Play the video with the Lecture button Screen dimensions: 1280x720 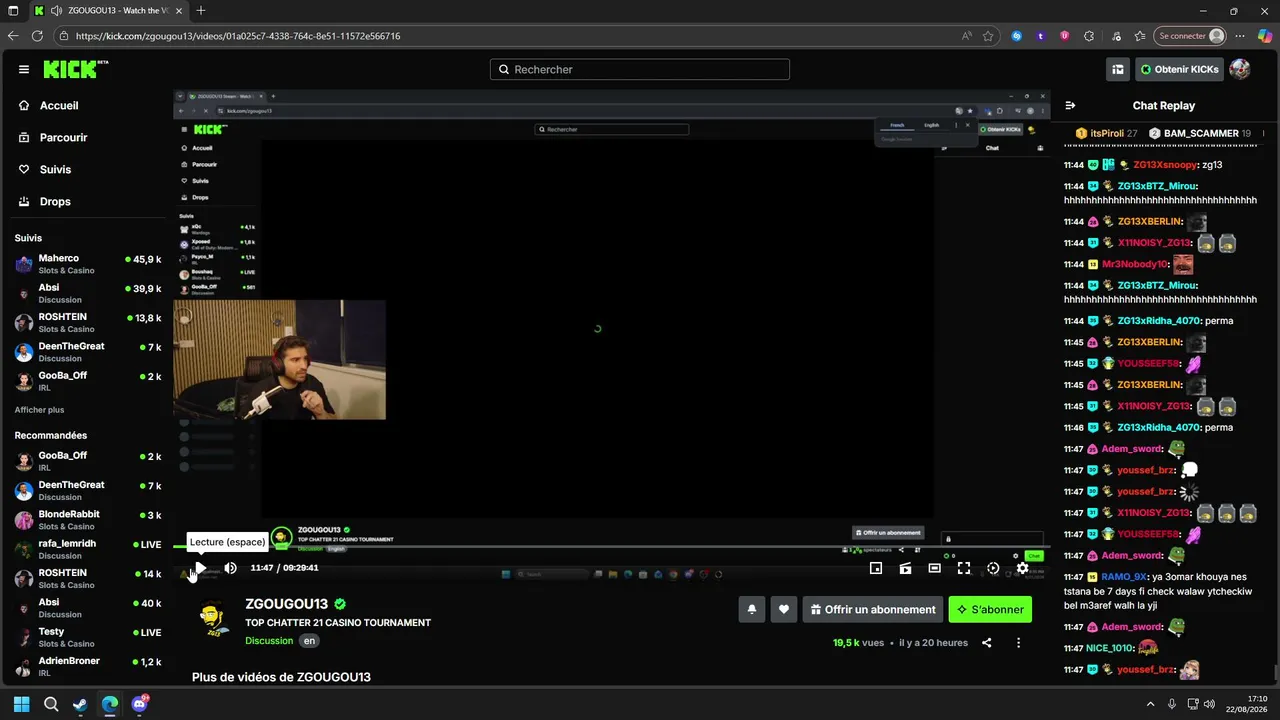pyautogui.click(x=200, y=568)
